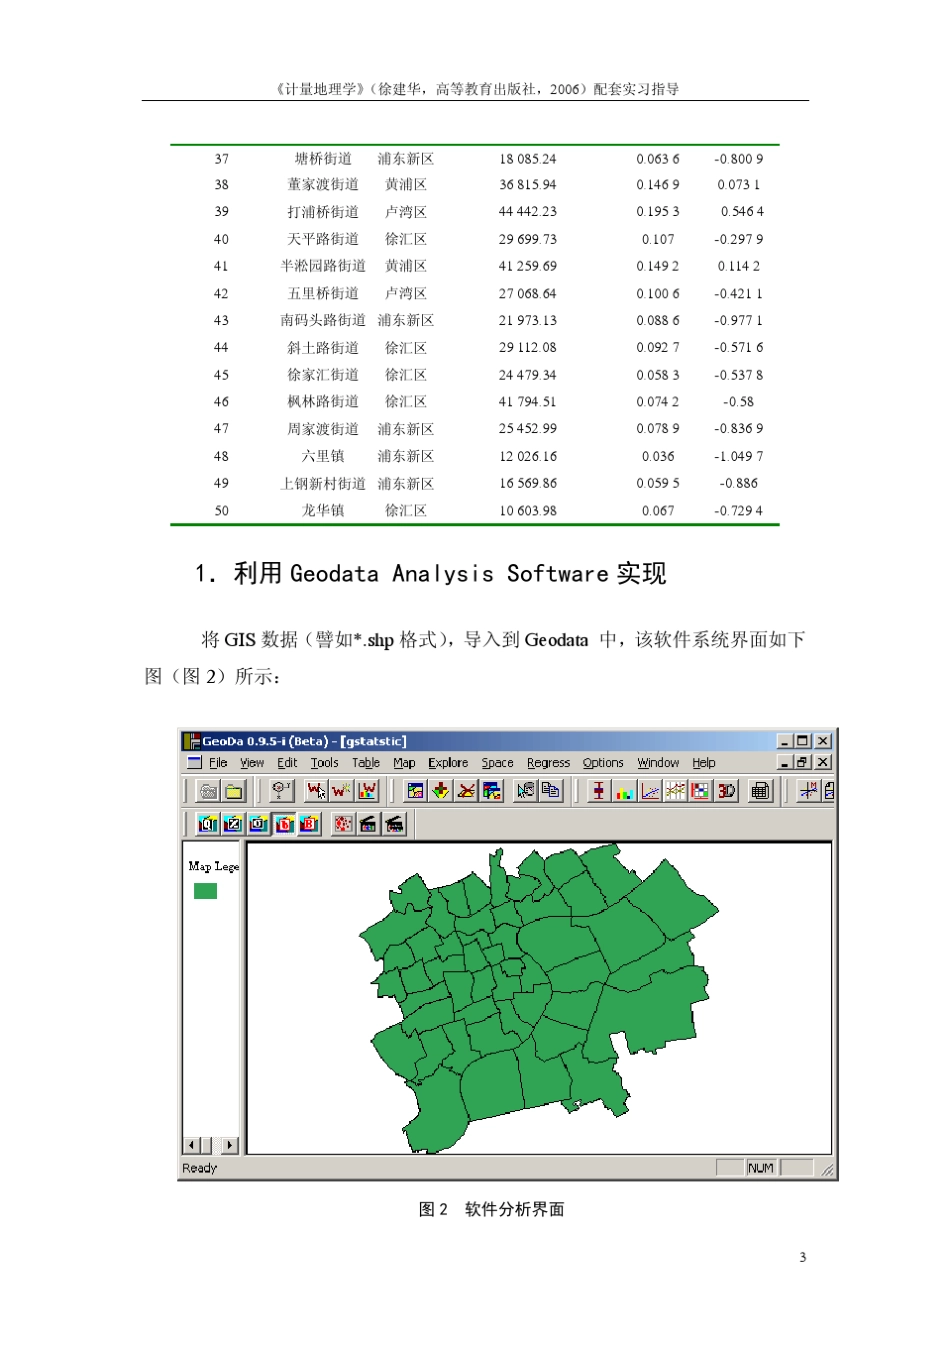Open the box plot icon

[x=598, y=791]
